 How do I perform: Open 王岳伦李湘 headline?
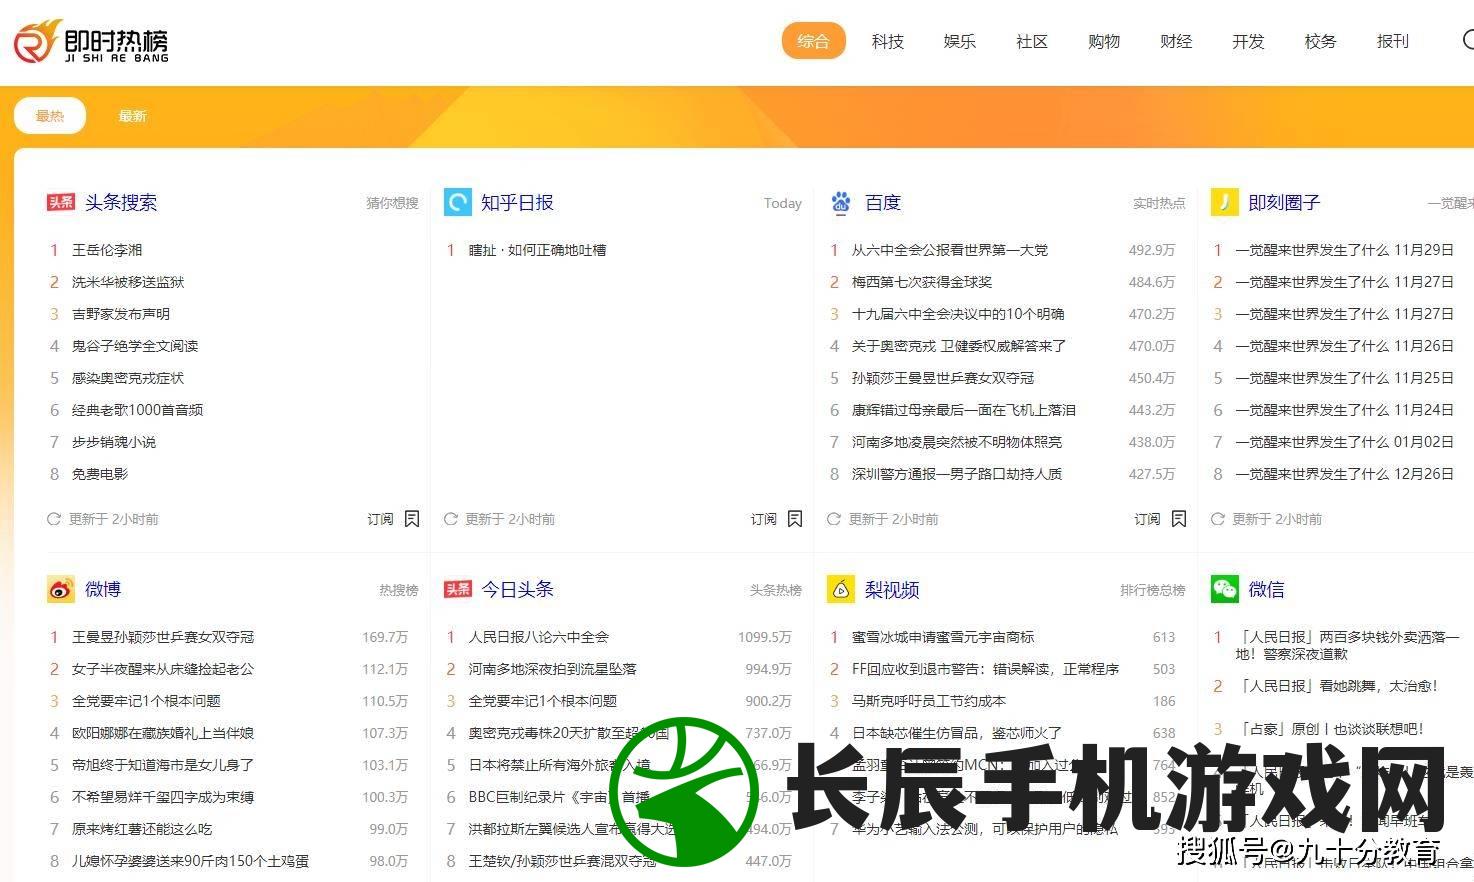coord(107,250)
